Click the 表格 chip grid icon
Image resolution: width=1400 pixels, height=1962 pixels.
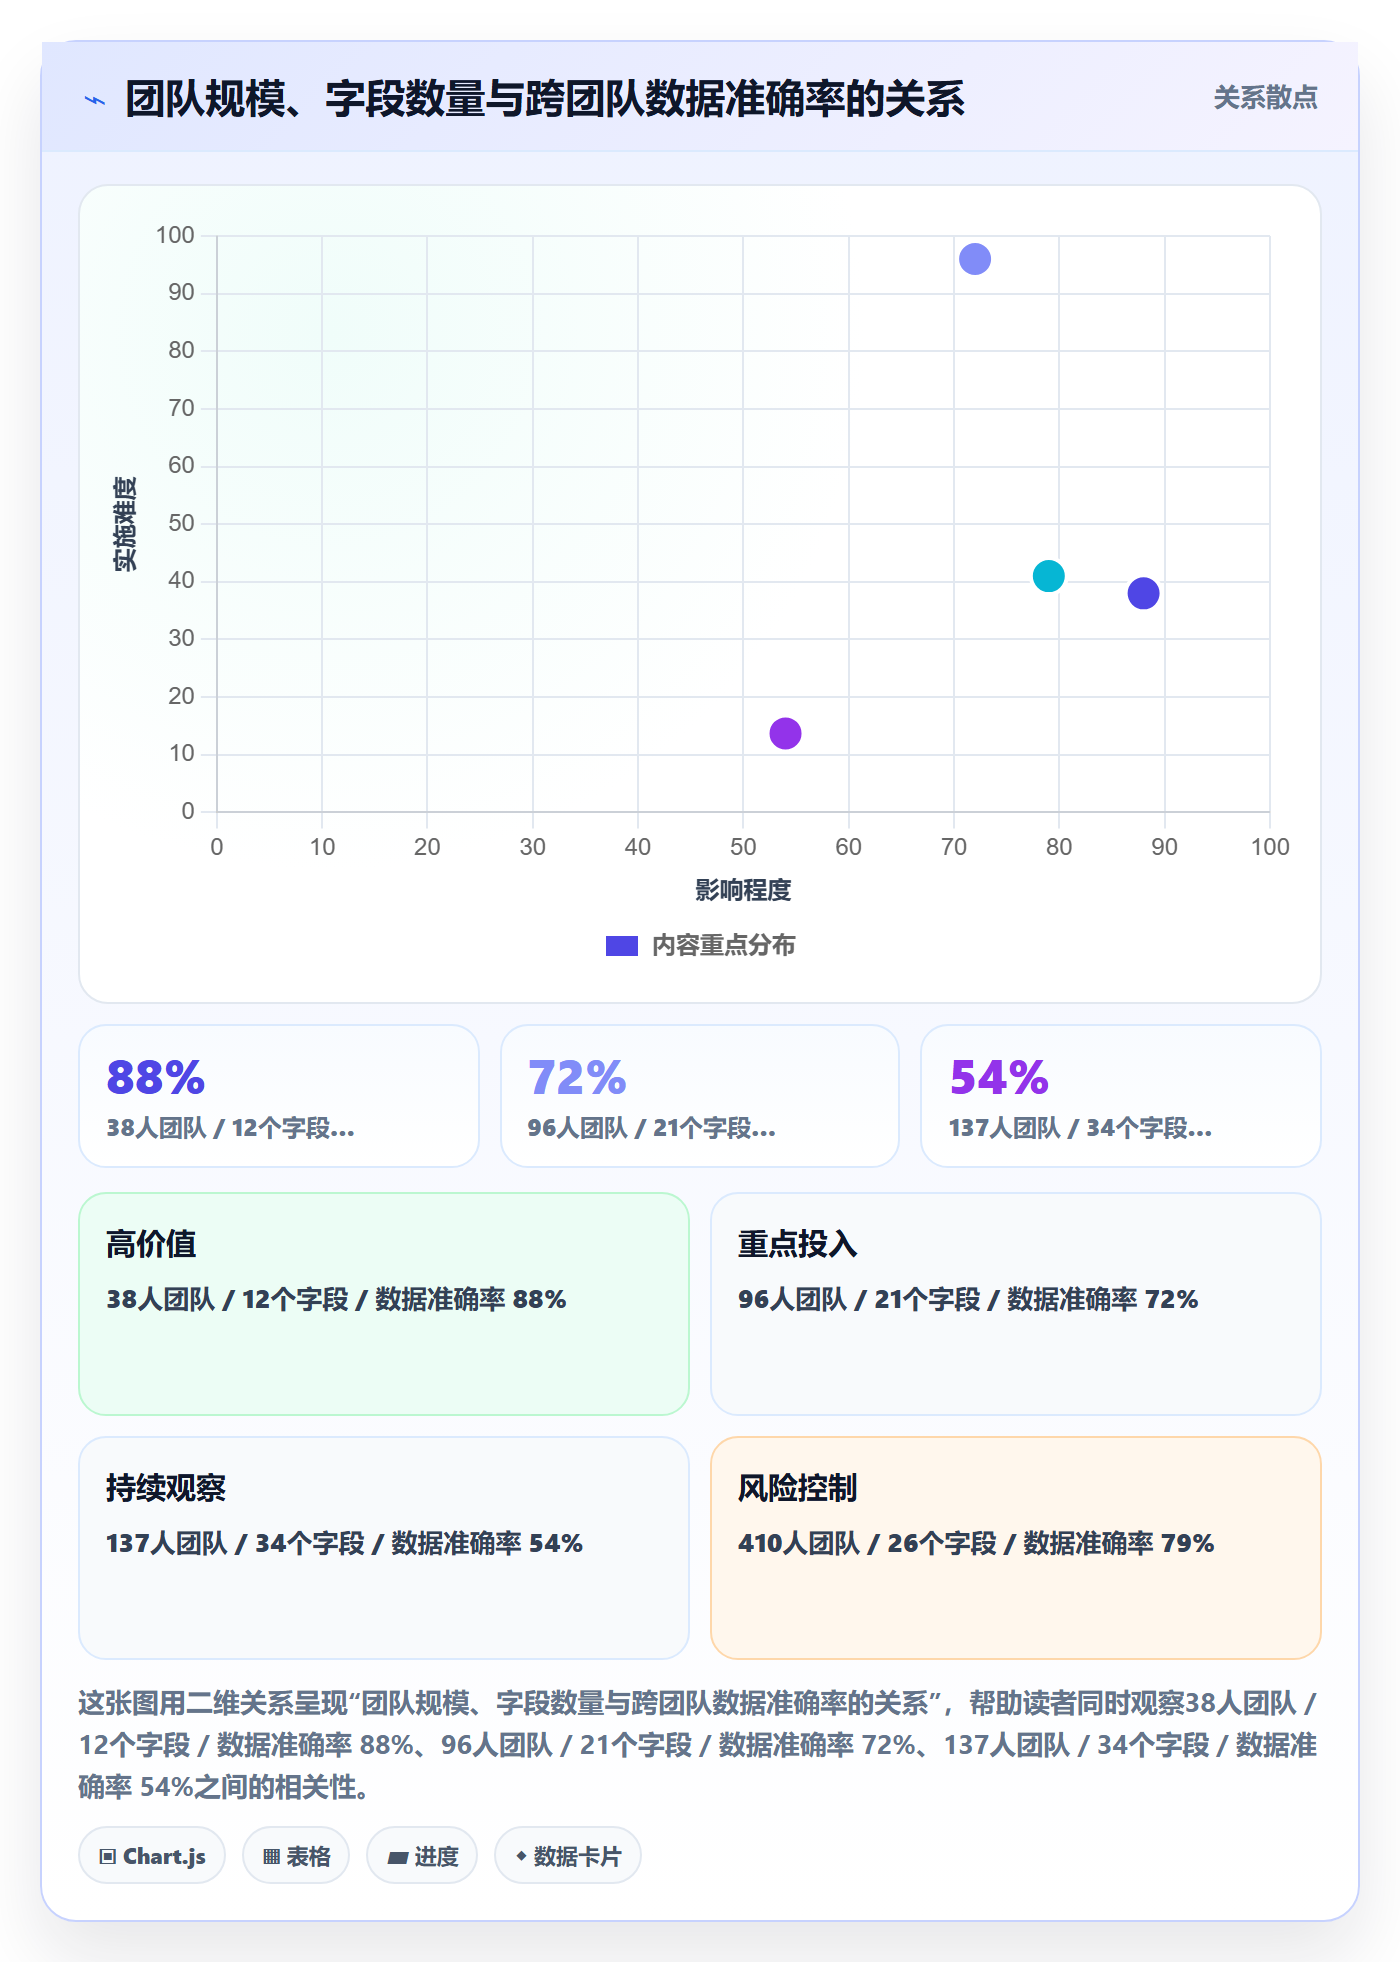click(272, 1857)
